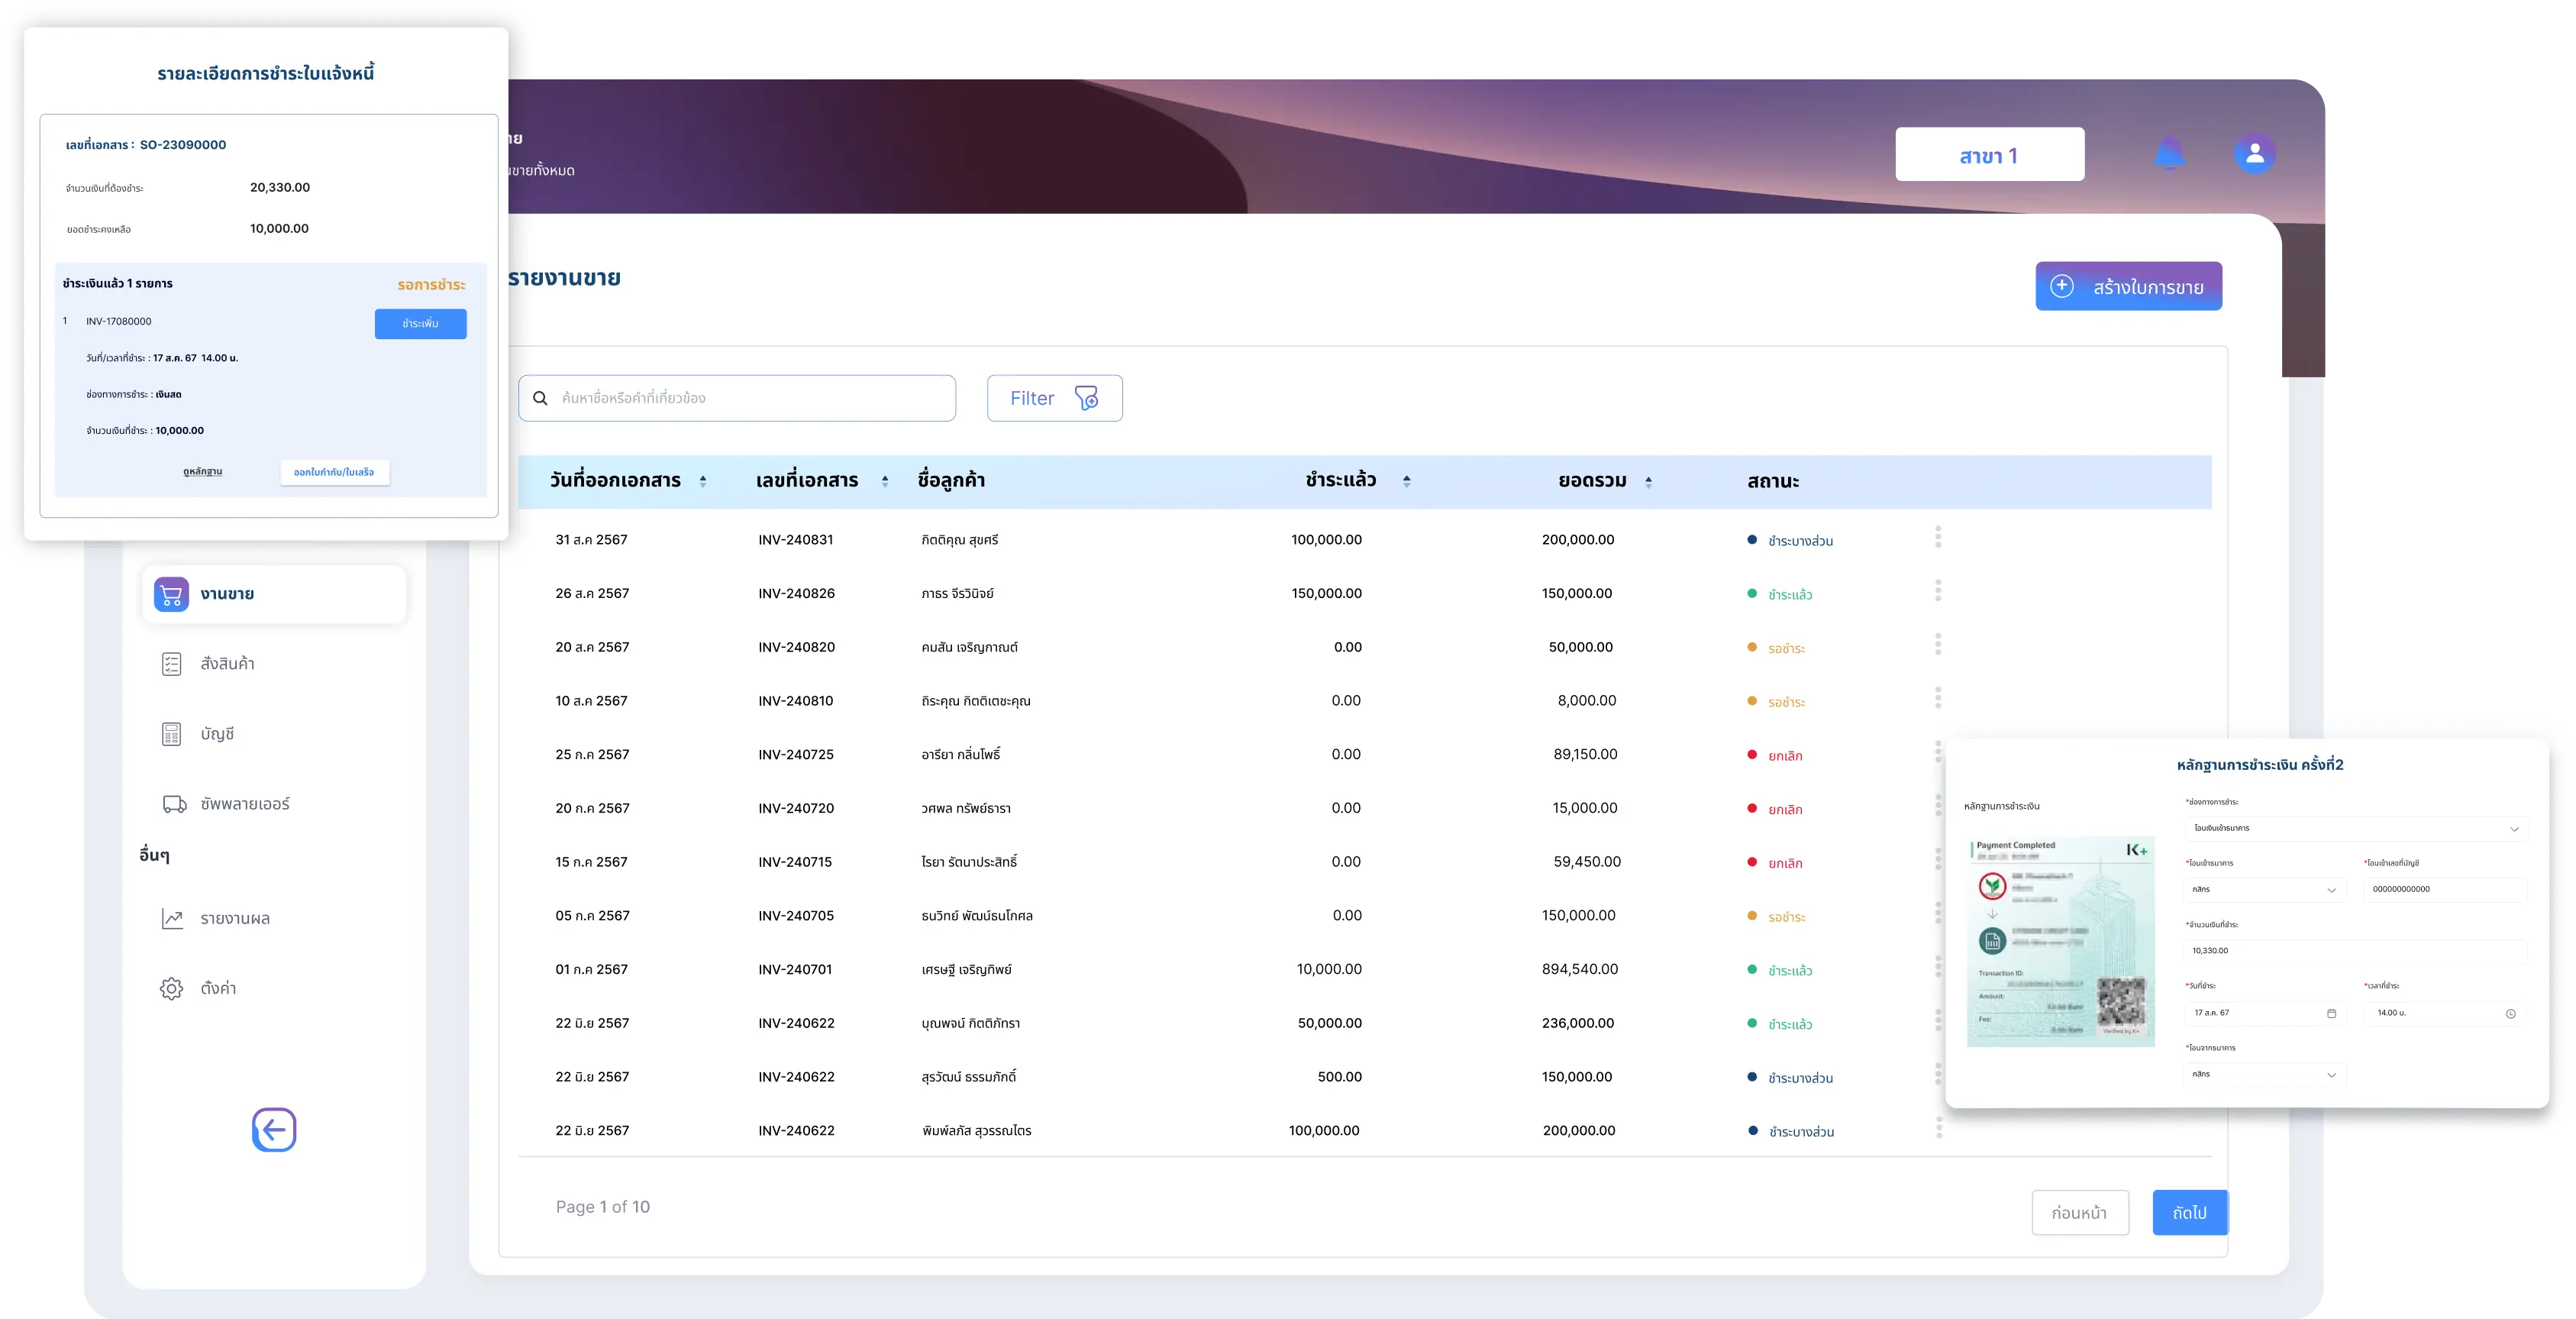Expand the โอนเข้าธนาคาร bank dropdown

pos(2264,889)
